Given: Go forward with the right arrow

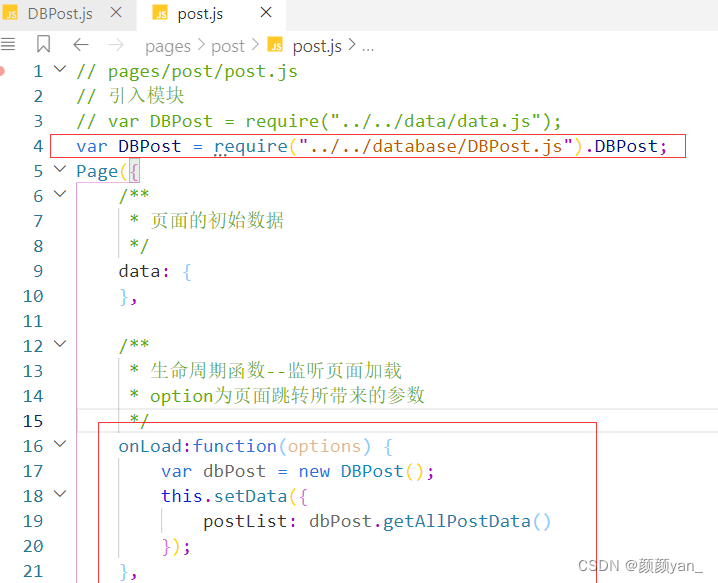Looking at the screenshot, I should 116,44.
